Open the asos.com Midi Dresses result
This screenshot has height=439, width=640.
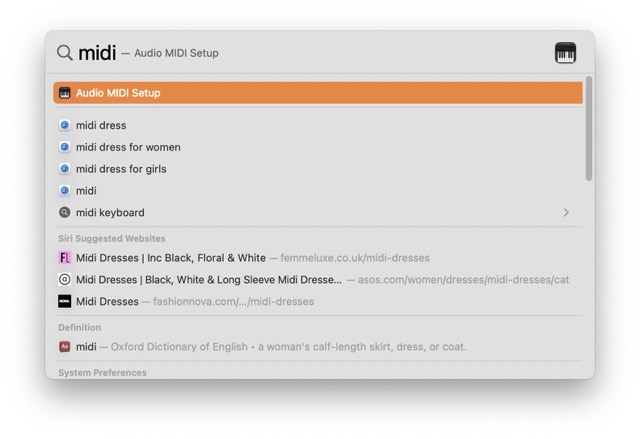click(x=208, y=280)
